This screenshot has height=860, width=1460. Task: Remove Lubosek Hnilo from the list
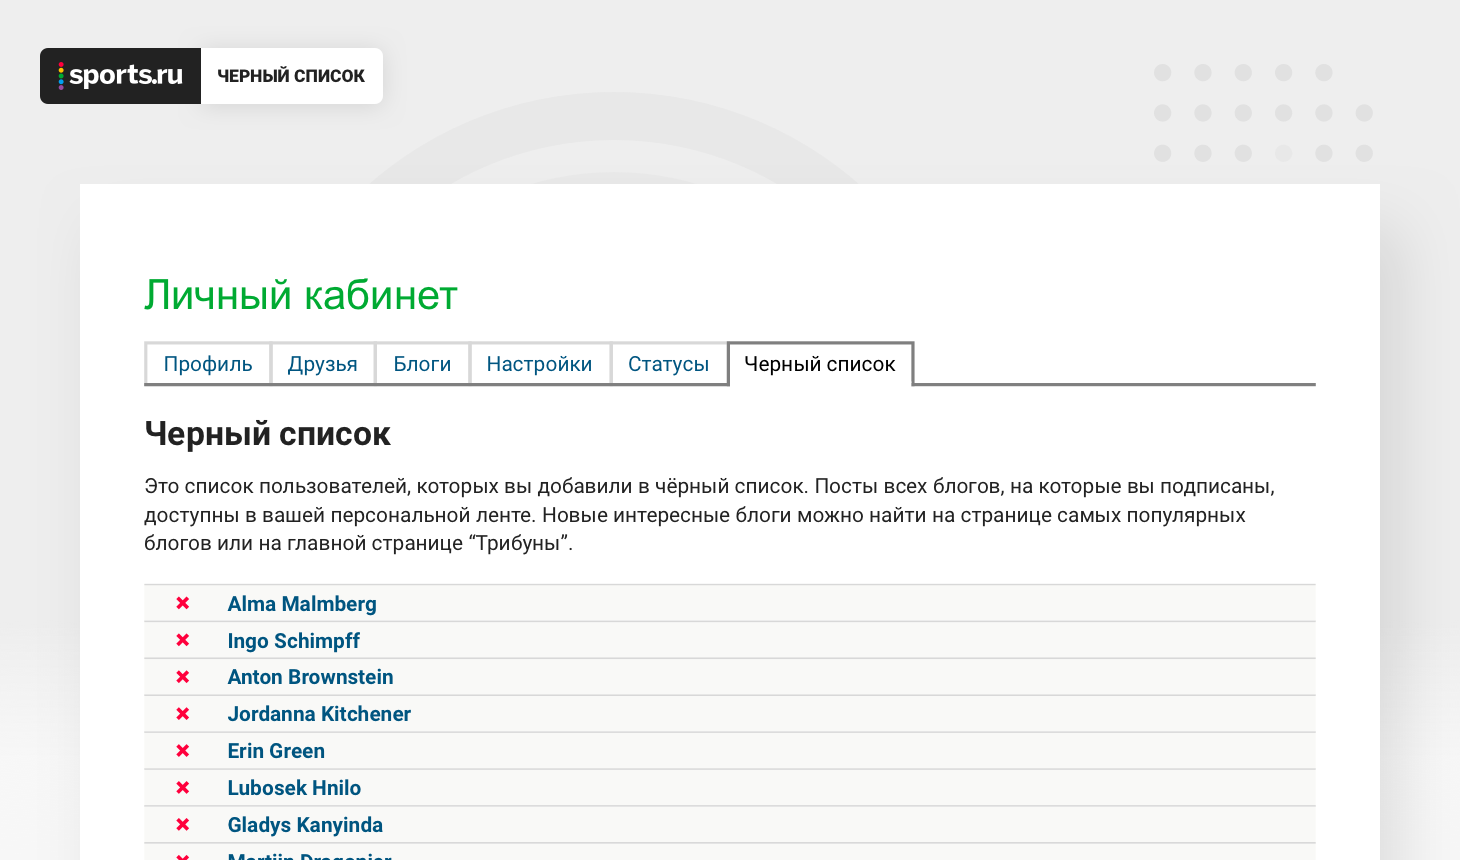point(183,788)
